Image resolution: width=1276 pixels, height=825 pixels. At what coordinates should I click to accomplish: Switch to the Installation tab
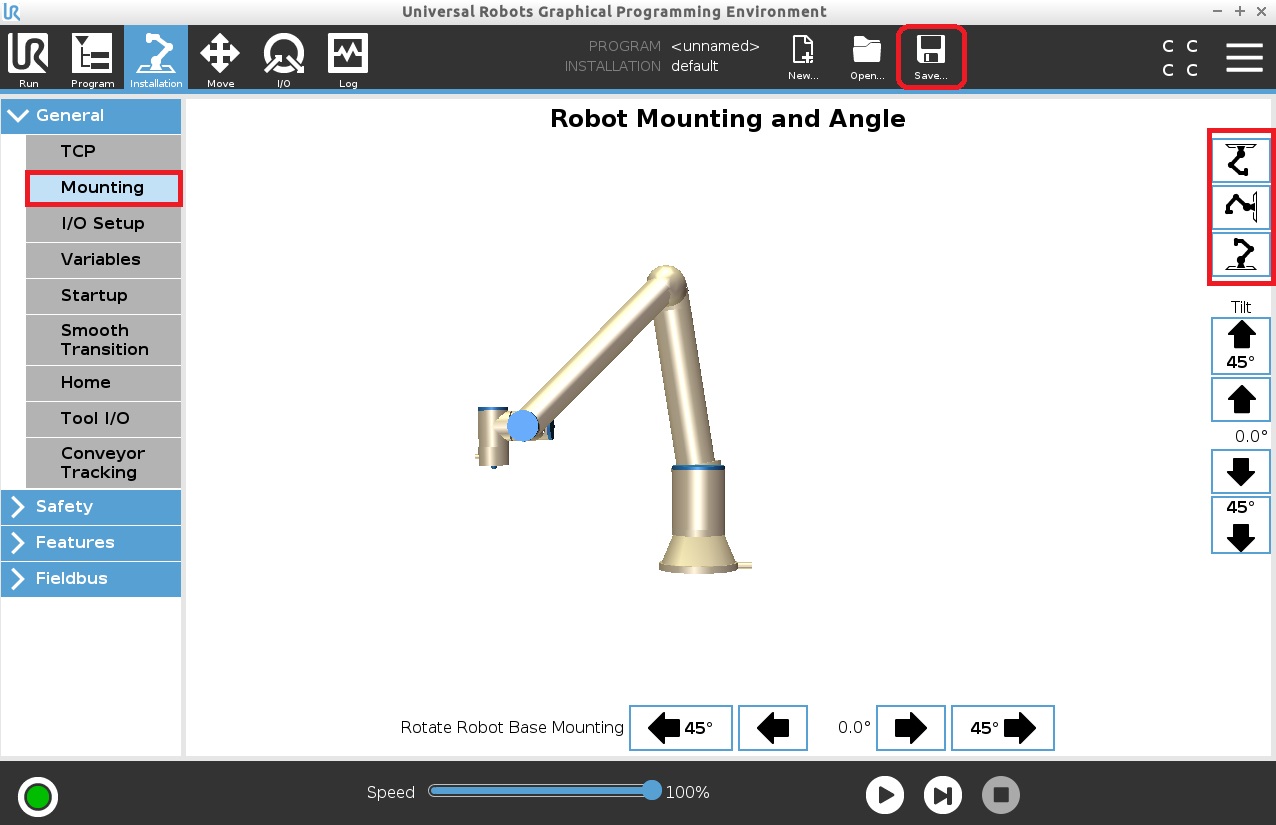pyautogui.click(x=156, y=59)
